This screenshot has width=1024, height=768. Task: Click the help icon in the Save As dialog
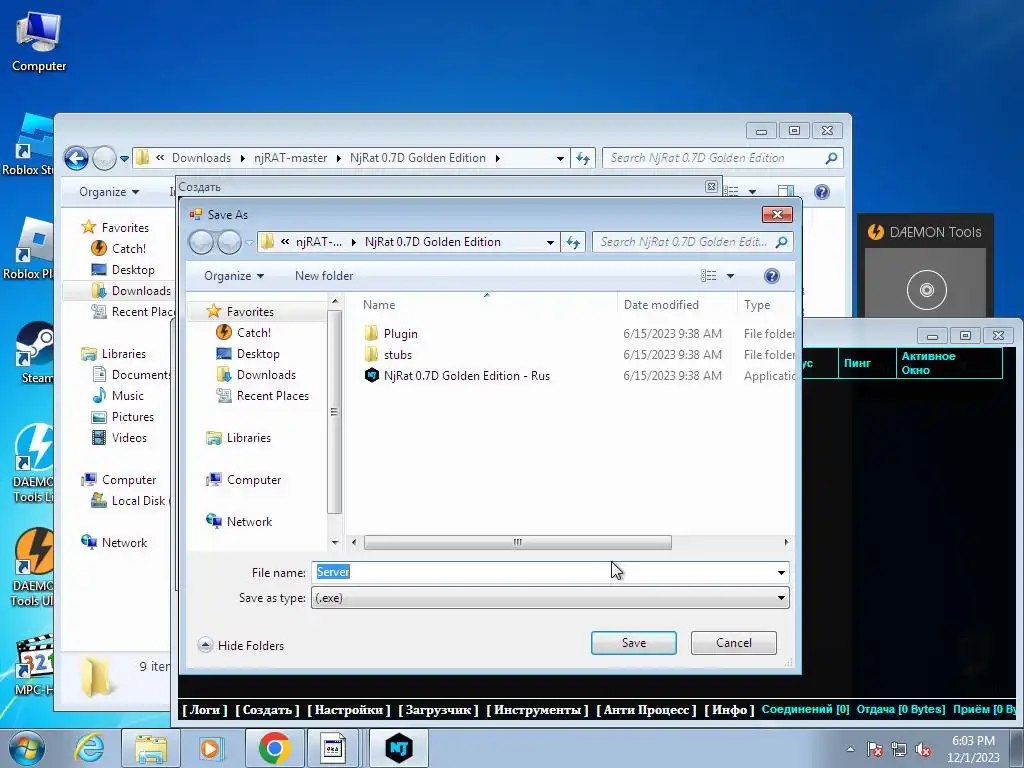(771, 276)
